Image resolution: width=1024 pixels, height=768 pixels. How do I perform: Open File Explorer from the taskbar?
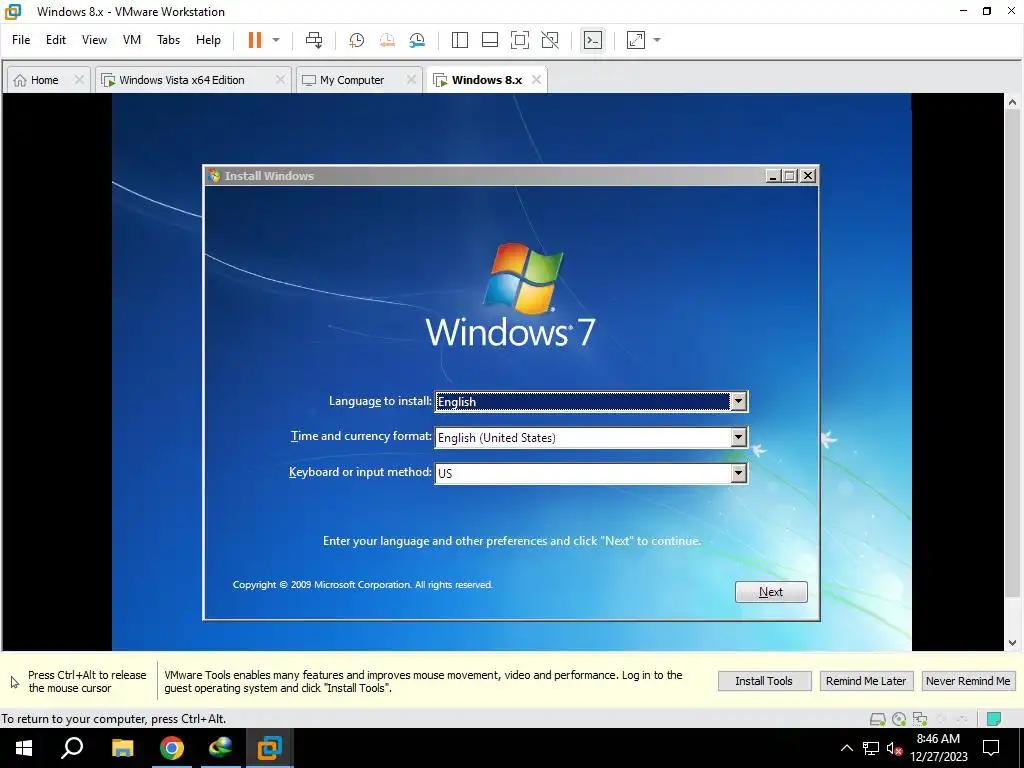click(122, 748)
